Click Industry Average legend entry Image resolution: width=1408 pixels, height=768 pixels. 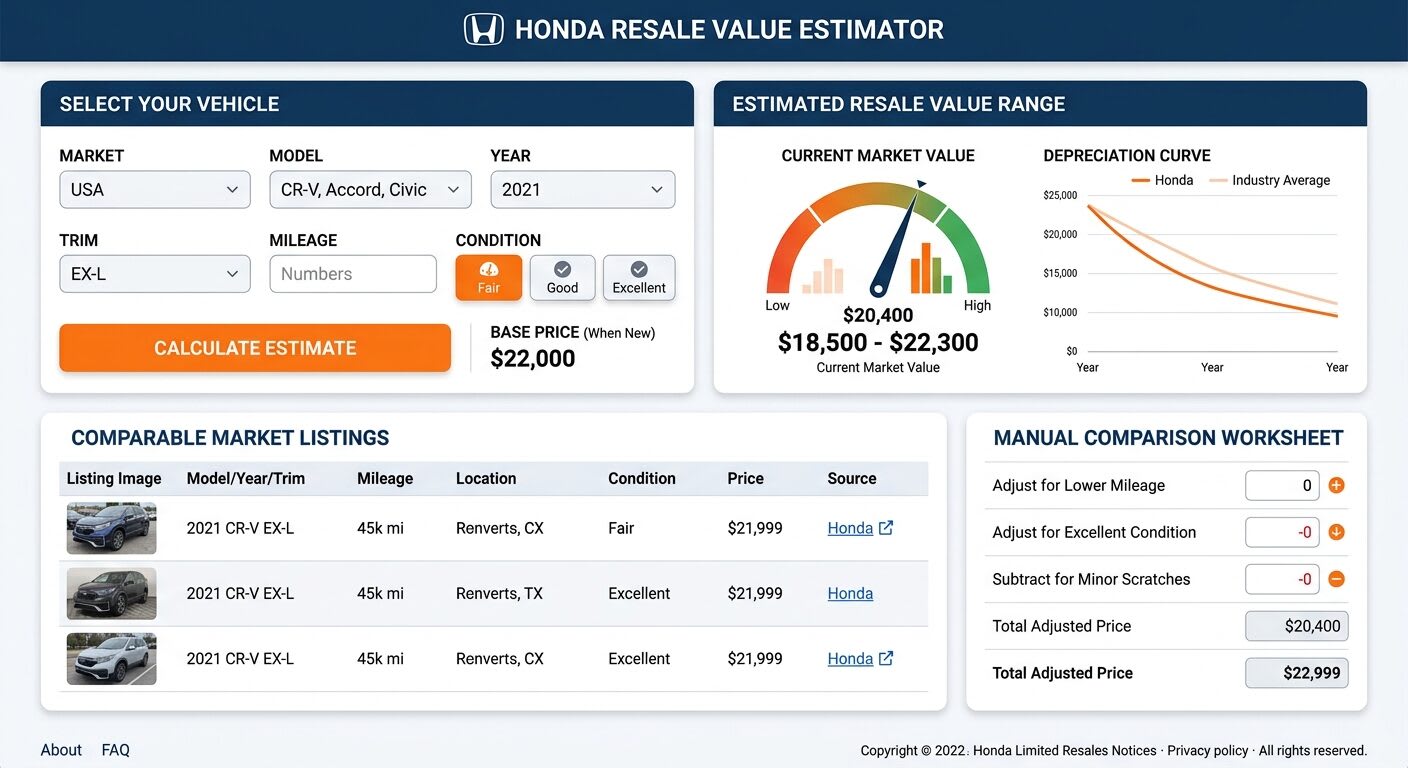tap(1270, 180)
